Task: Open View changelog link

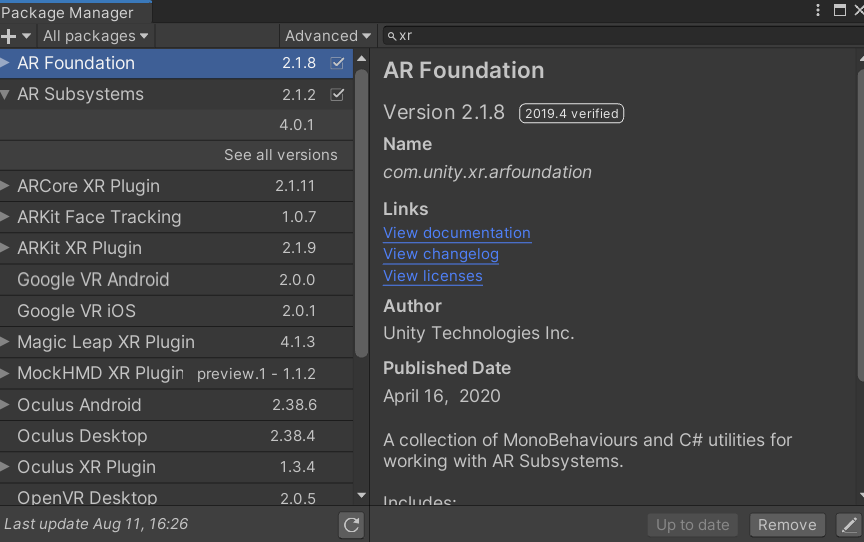Action: point(441,254)
